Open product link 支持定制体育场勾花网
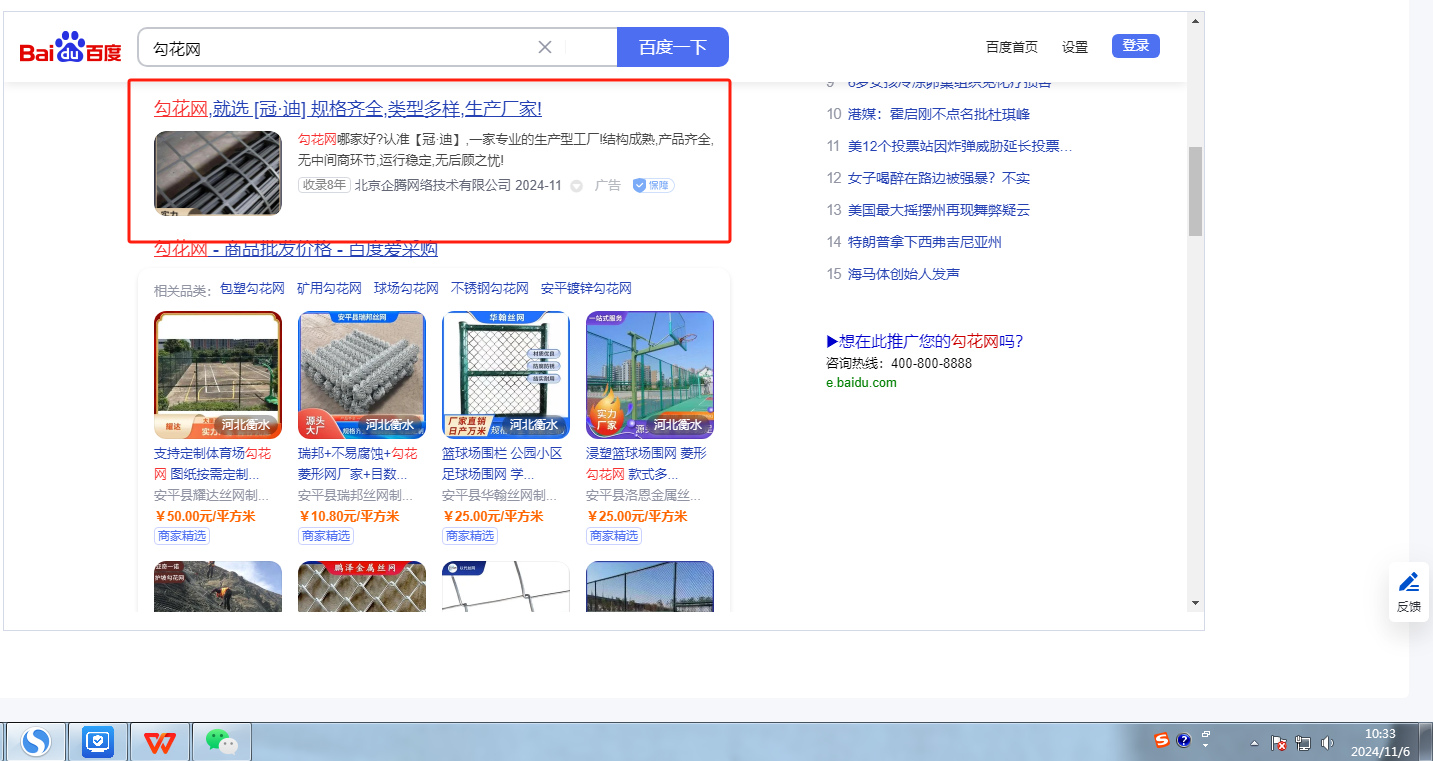This screenshot has width=1433, height=761. point(212,463)
